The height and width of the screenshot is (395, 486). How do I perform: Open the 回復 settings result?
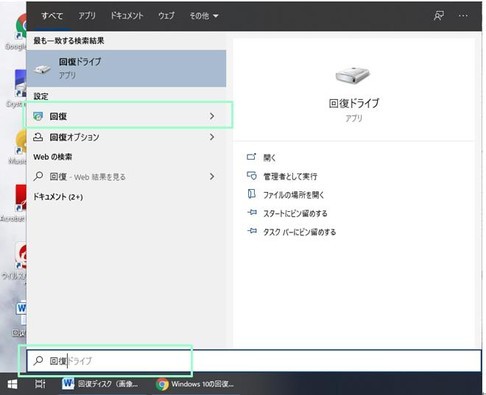(x=126, y=116)
